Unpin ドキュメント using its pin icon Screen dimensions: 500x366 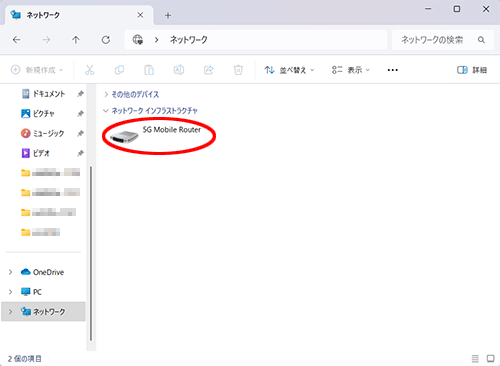point(80,94)
